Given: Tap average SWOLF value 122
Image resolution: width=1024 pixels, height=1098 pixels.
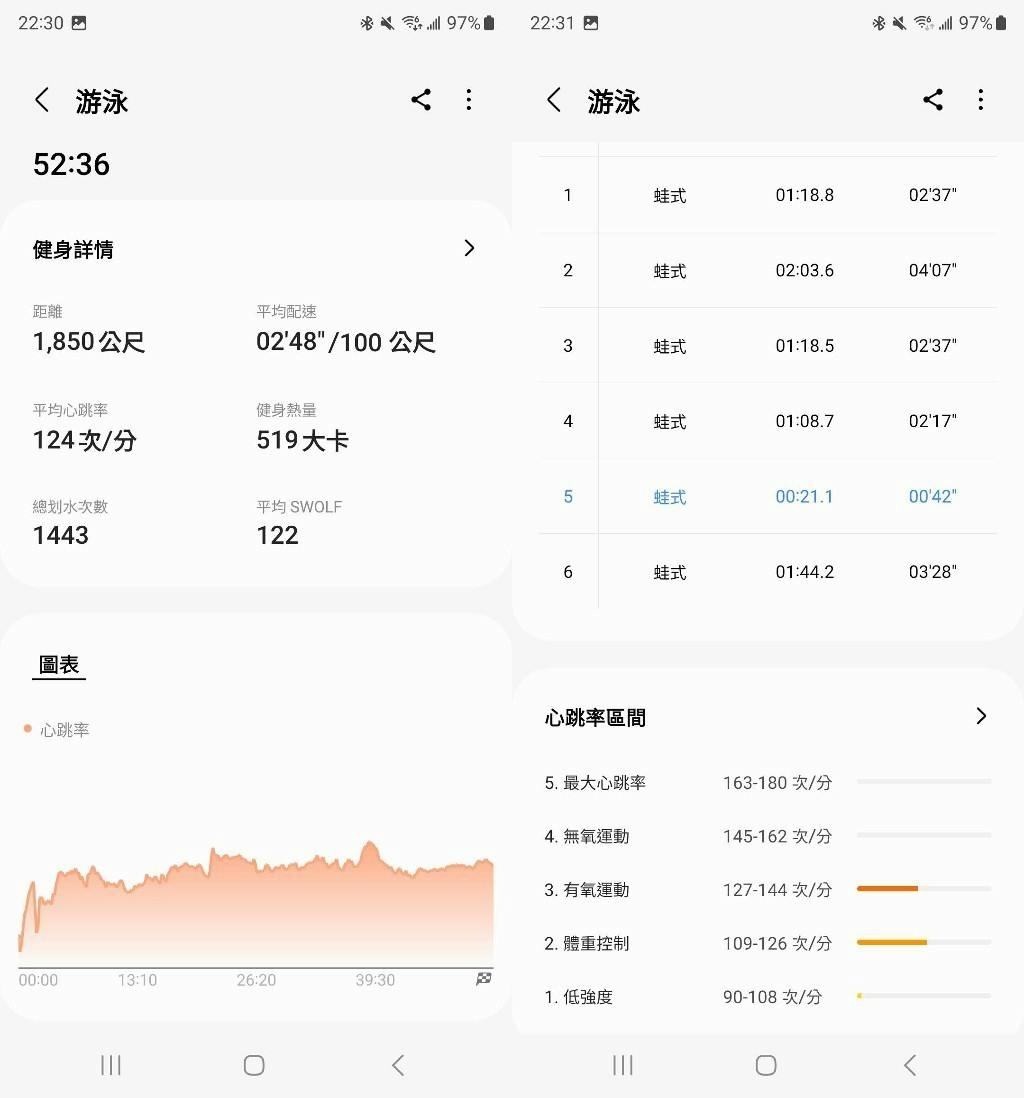Looking at the screenshot, I should click(x=277, y=536).
